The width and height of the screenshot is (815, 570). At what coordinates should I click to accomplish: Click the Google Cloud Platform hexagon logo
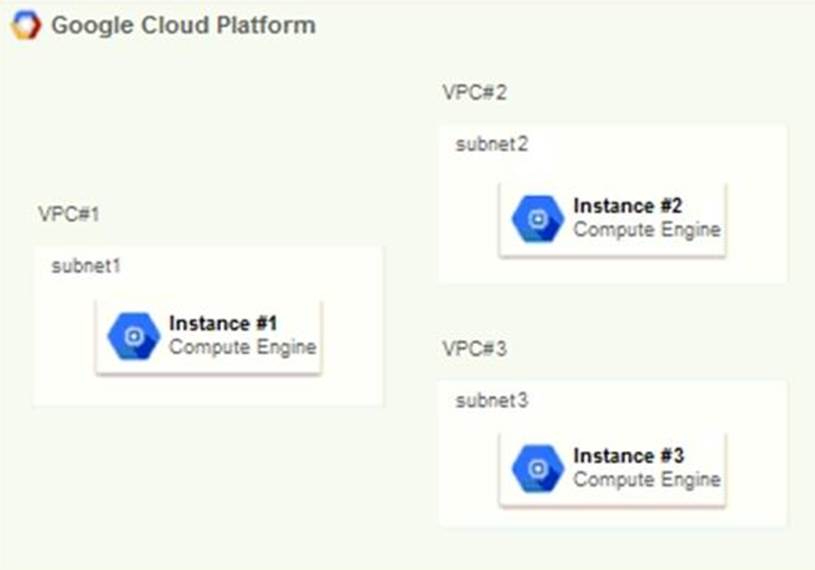pyautogui.click(x=26, y=25)
